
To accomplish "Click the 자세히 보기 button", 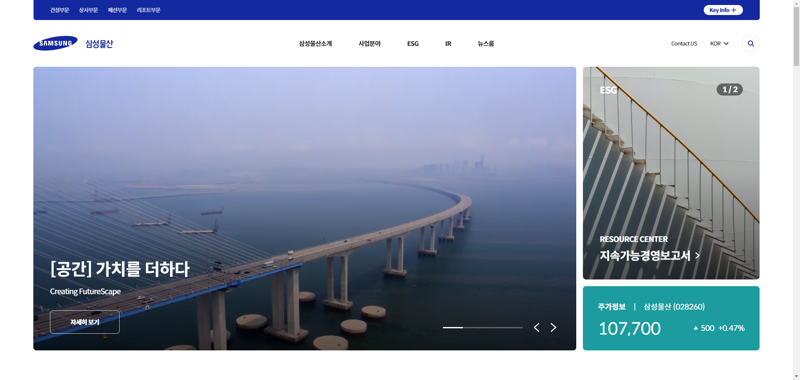I will [85, 322].
